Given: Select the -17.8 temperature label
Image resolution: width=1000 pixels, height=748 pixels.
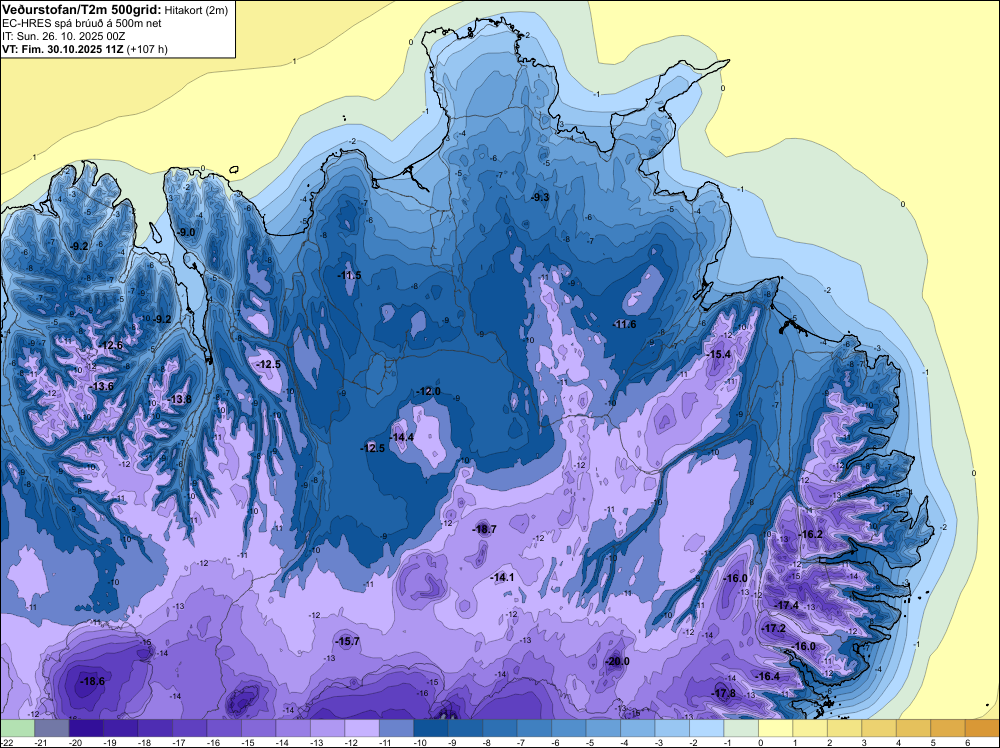Looking at the screenshot, I should click(723, 694).
